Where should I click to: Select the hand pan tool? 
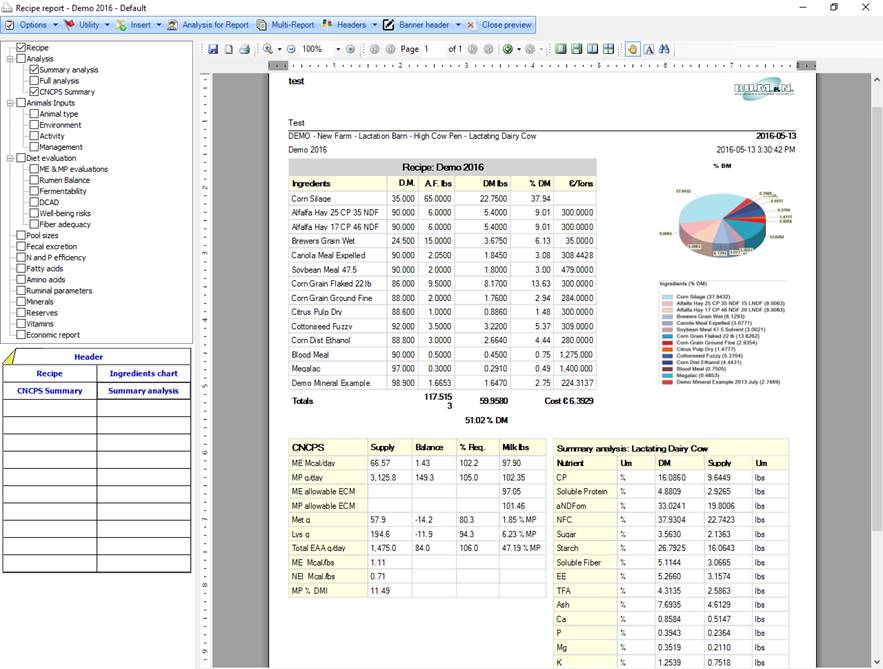[x=632, y=50]
